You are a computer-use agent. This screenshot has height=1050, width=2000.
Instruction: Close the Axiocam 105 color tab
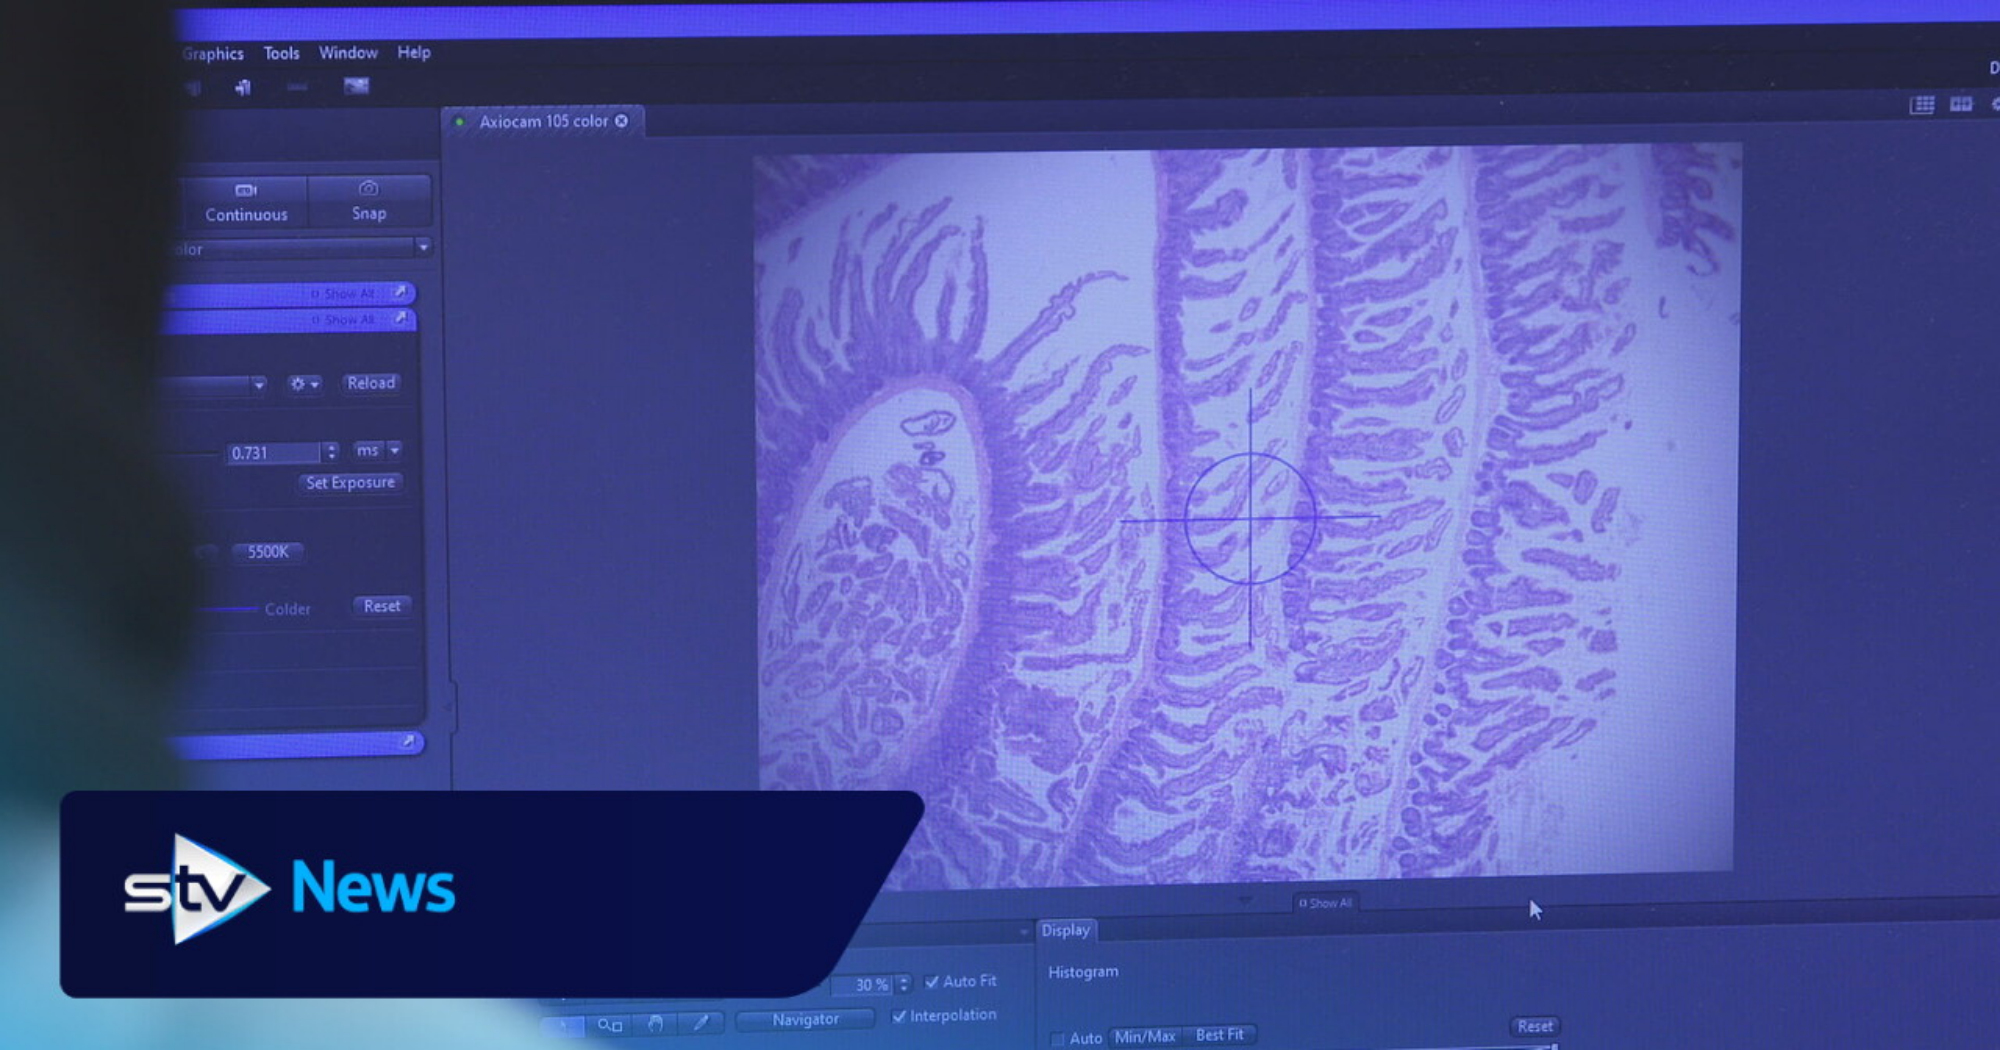click(x=622, y=121)
